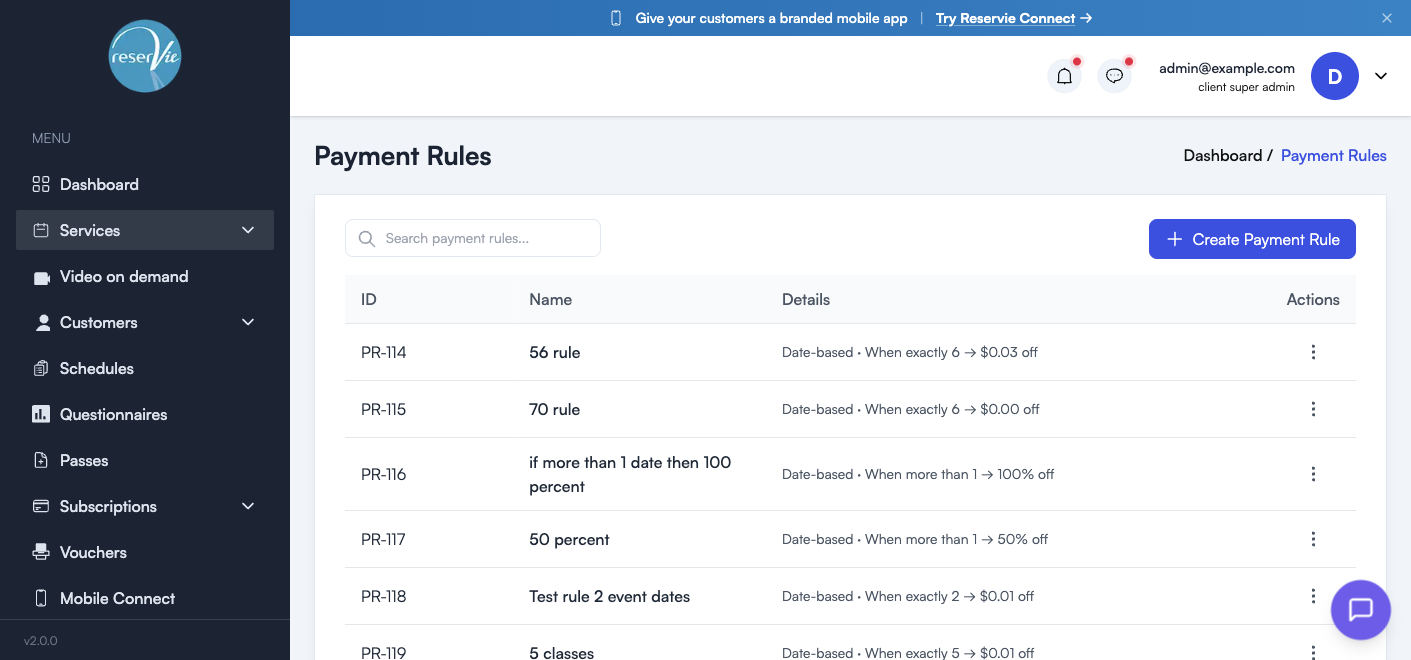Image resolution: width=1411 pixels, height=660 pixels.
Task: Click Dashboard in the breadcrumb
Action: coord(1222,156)
